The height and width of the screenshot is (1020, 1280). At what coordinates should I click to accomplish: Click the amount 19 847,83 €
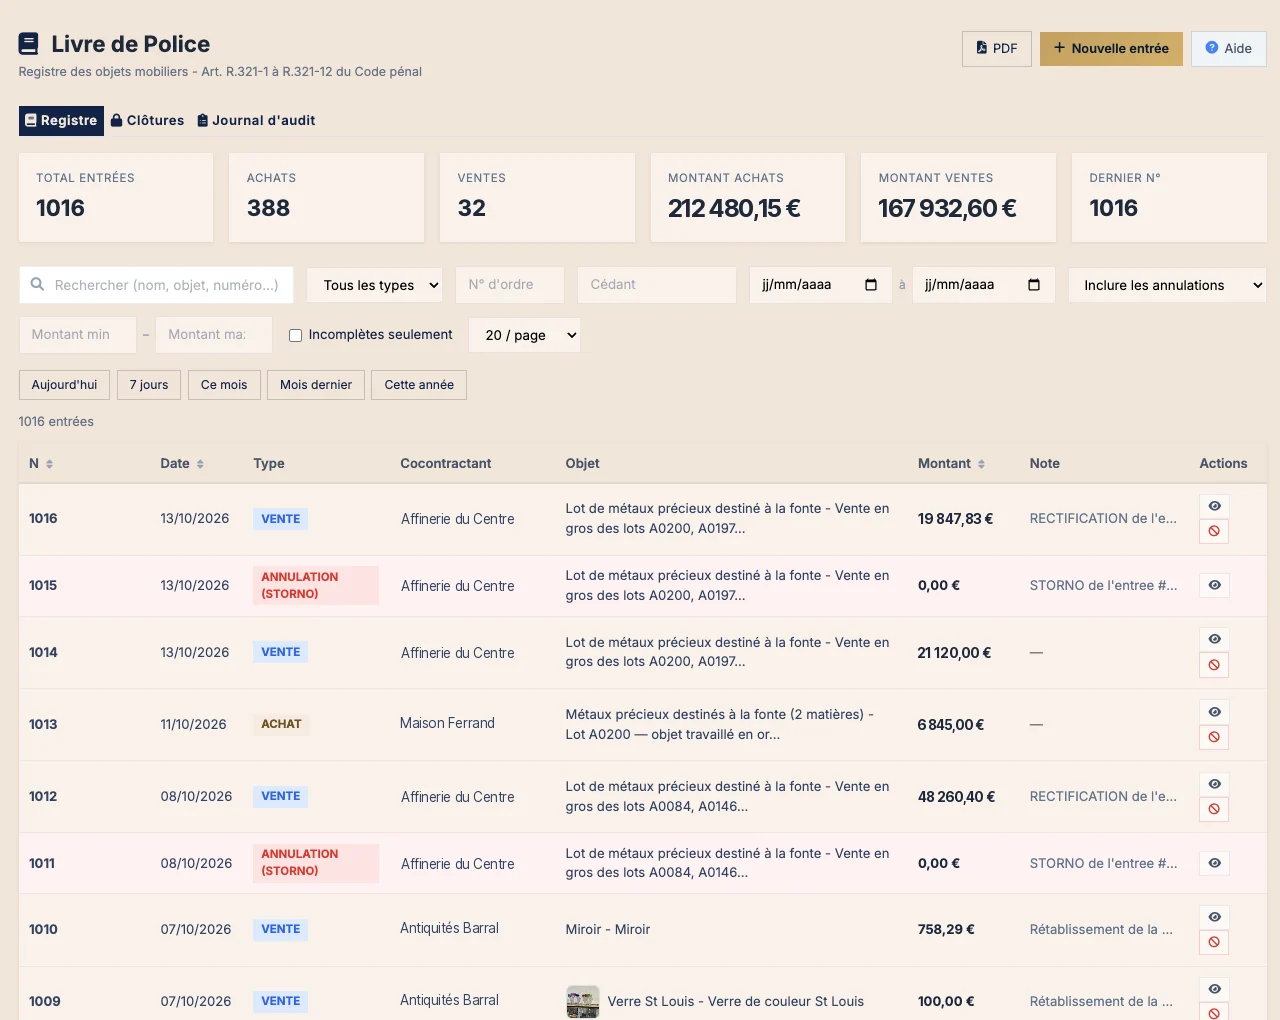955,519
